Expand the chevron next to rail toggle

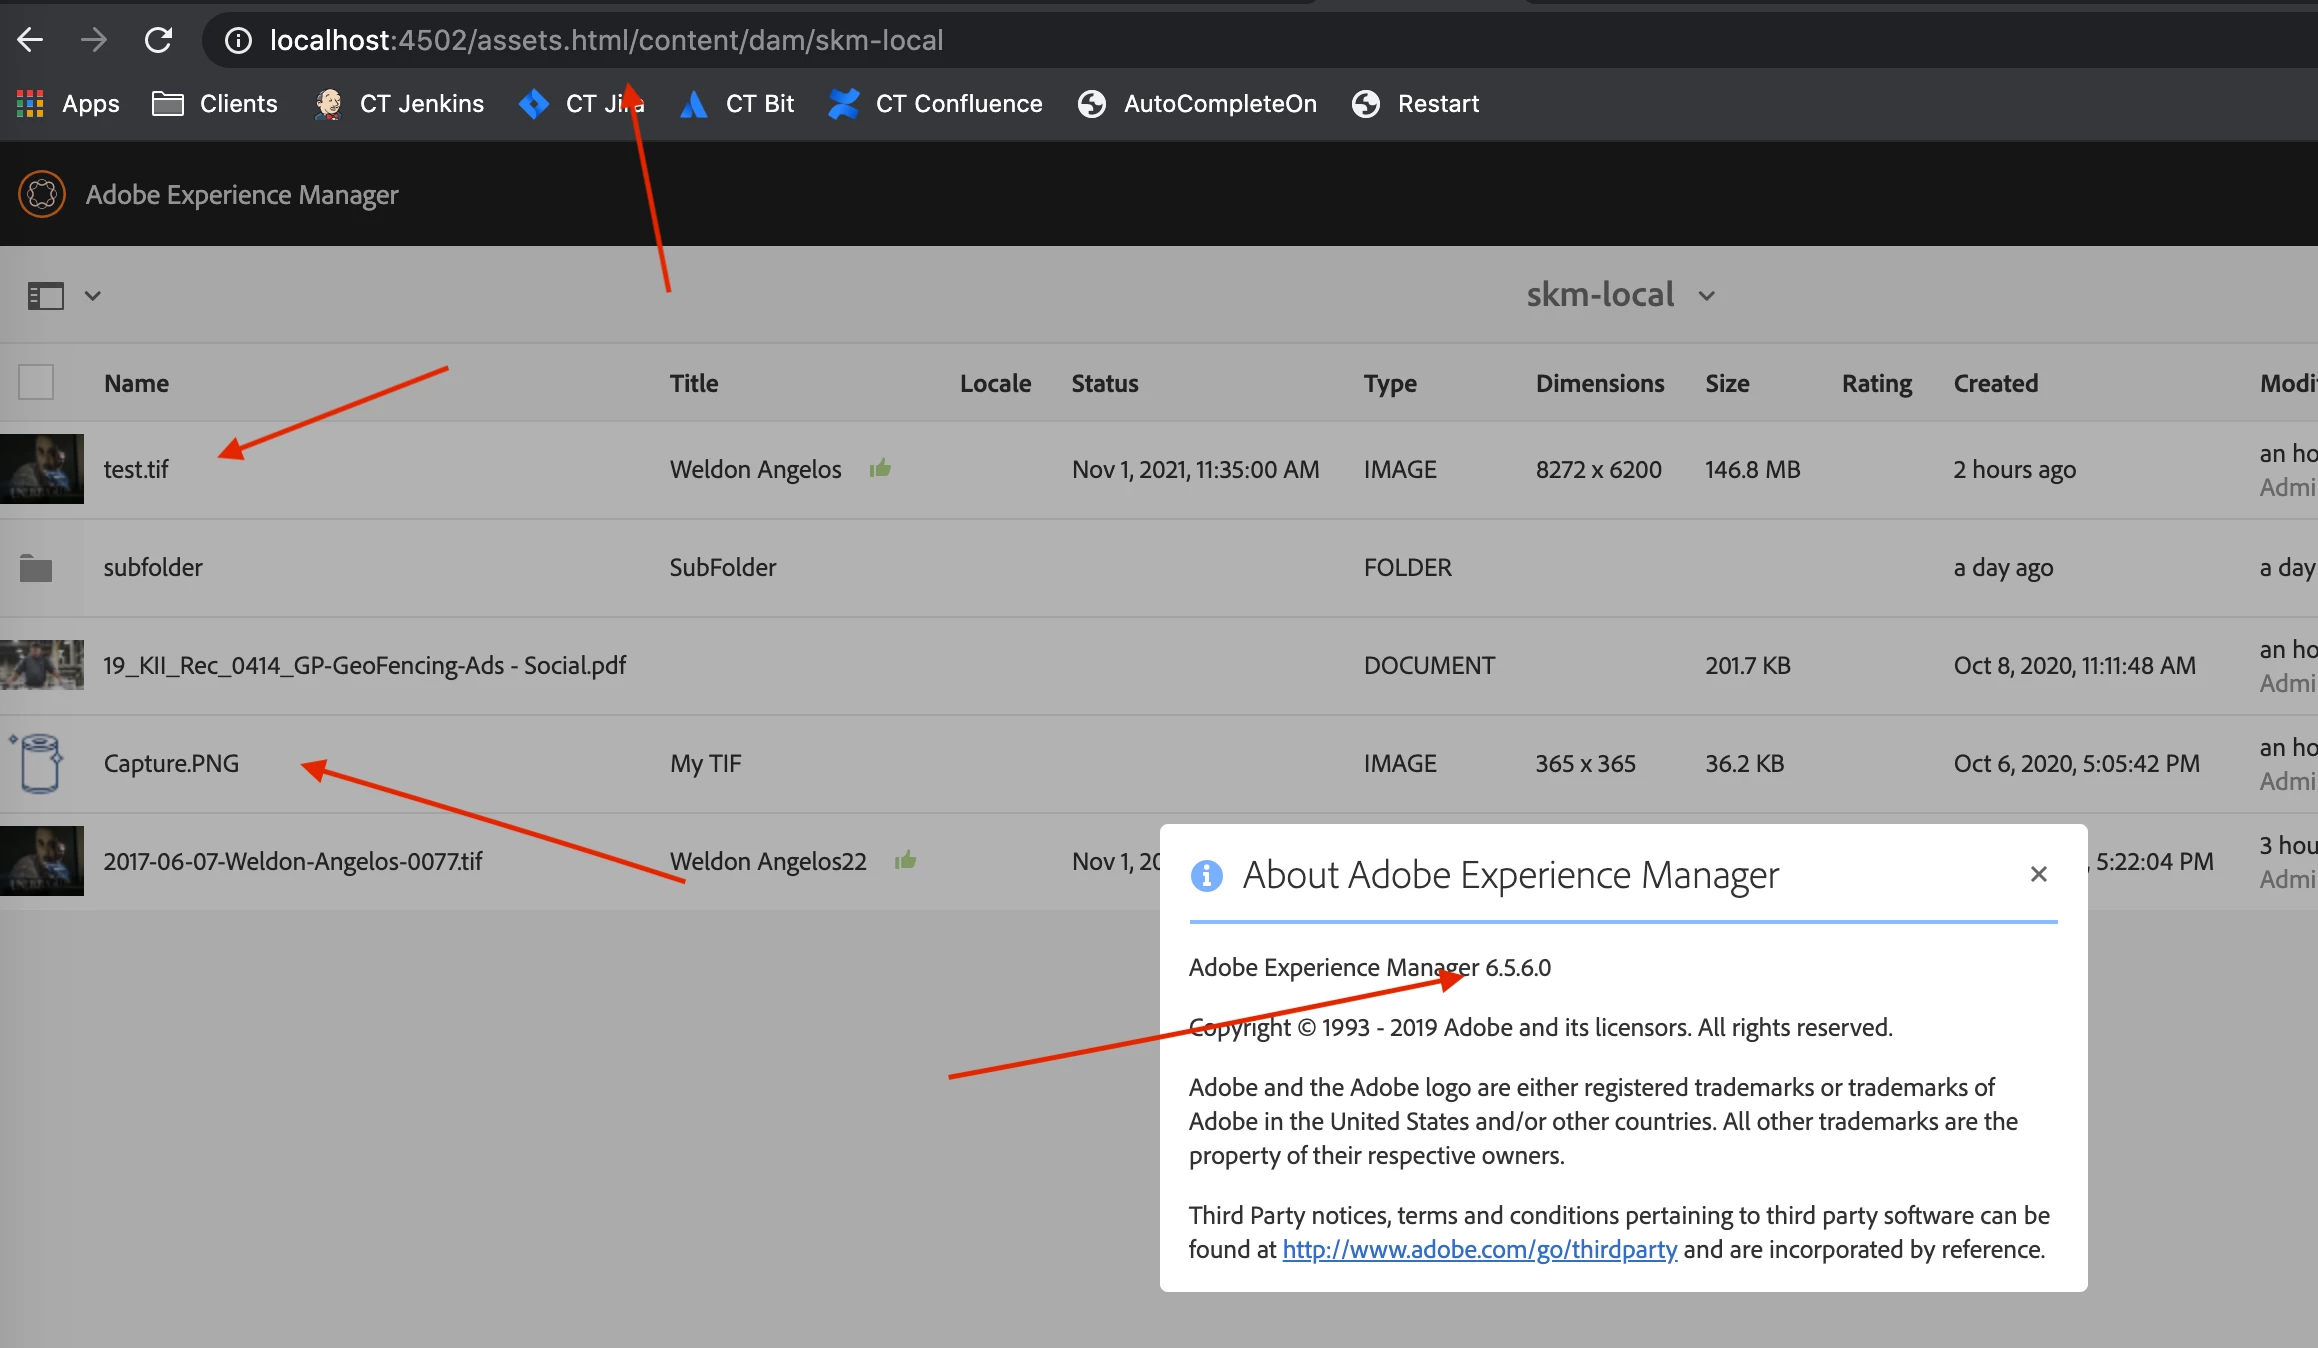click(x=93, y=296)
